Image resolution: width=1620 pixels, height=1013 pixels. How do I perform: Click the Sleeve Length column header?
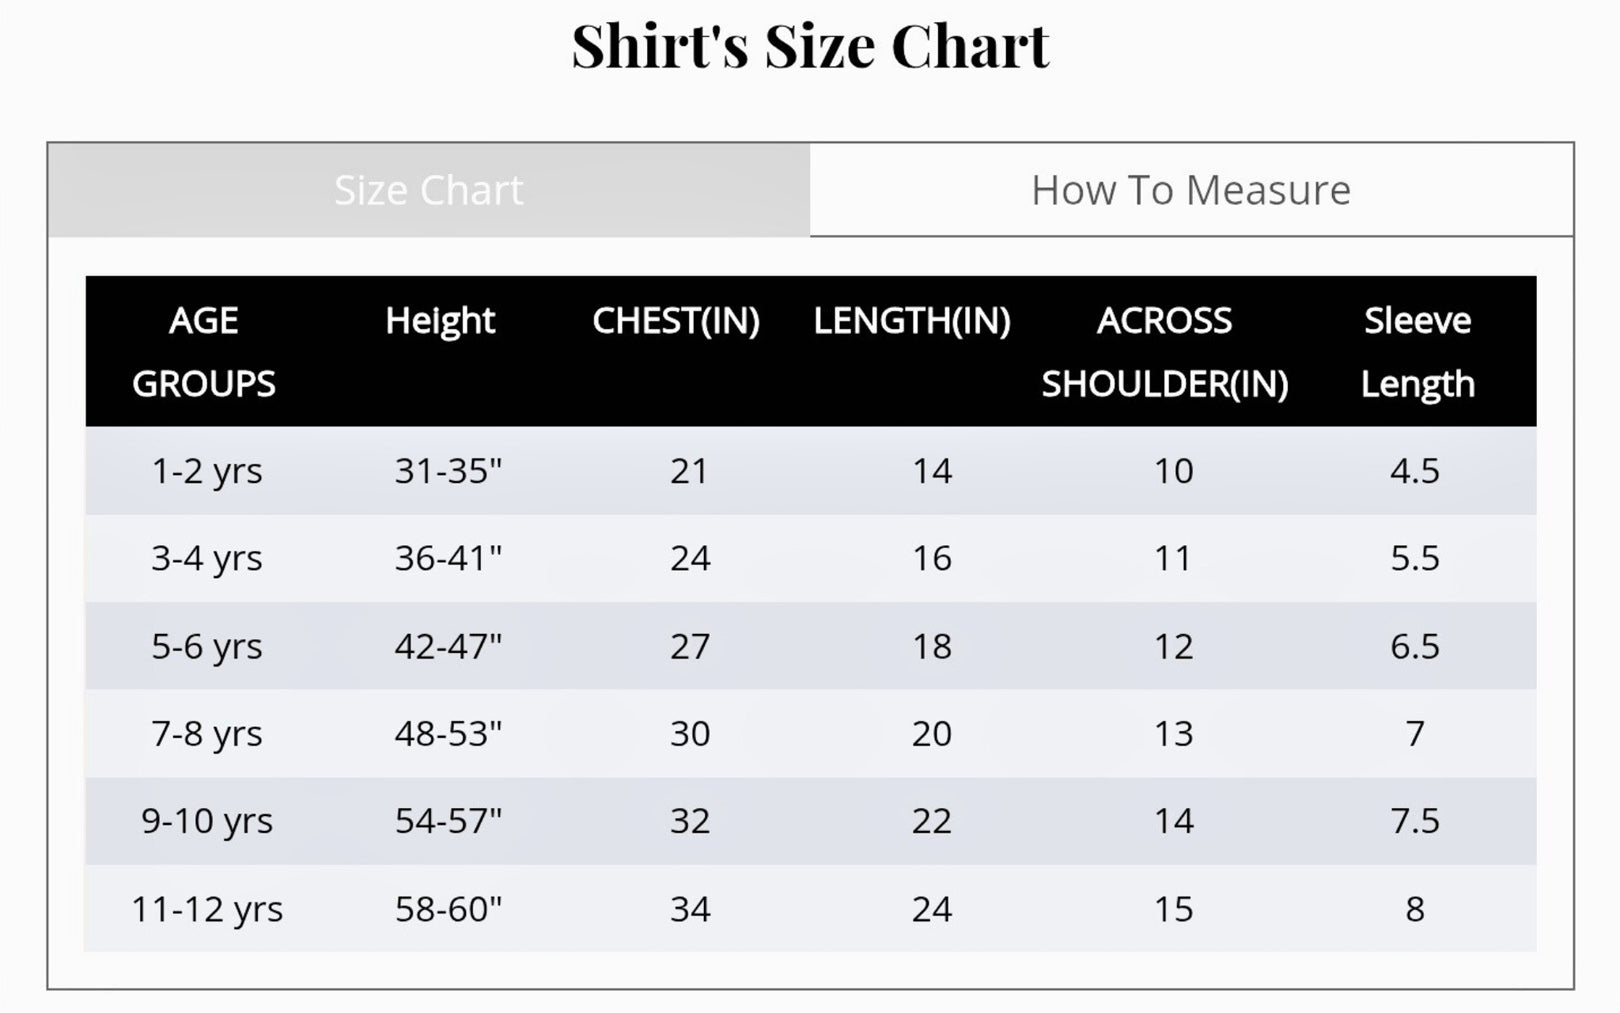coord(1417,351)
